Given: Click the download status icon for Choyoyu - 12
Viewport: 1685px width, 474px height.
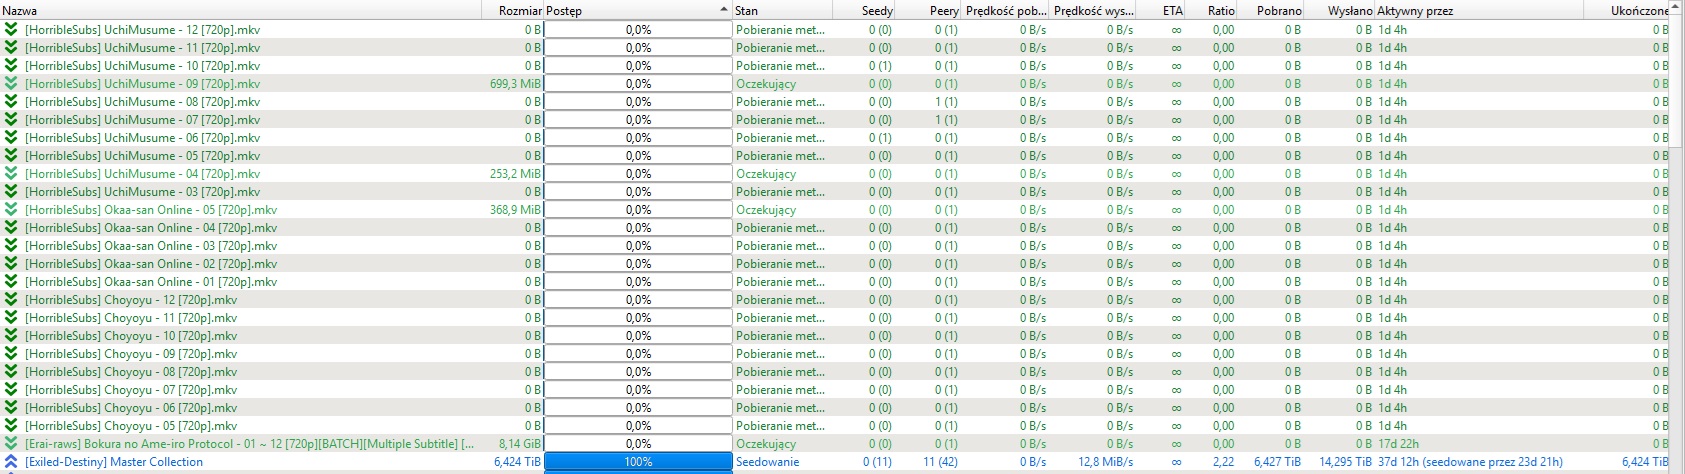Looking at the screenshot, I should click(11, 300).
